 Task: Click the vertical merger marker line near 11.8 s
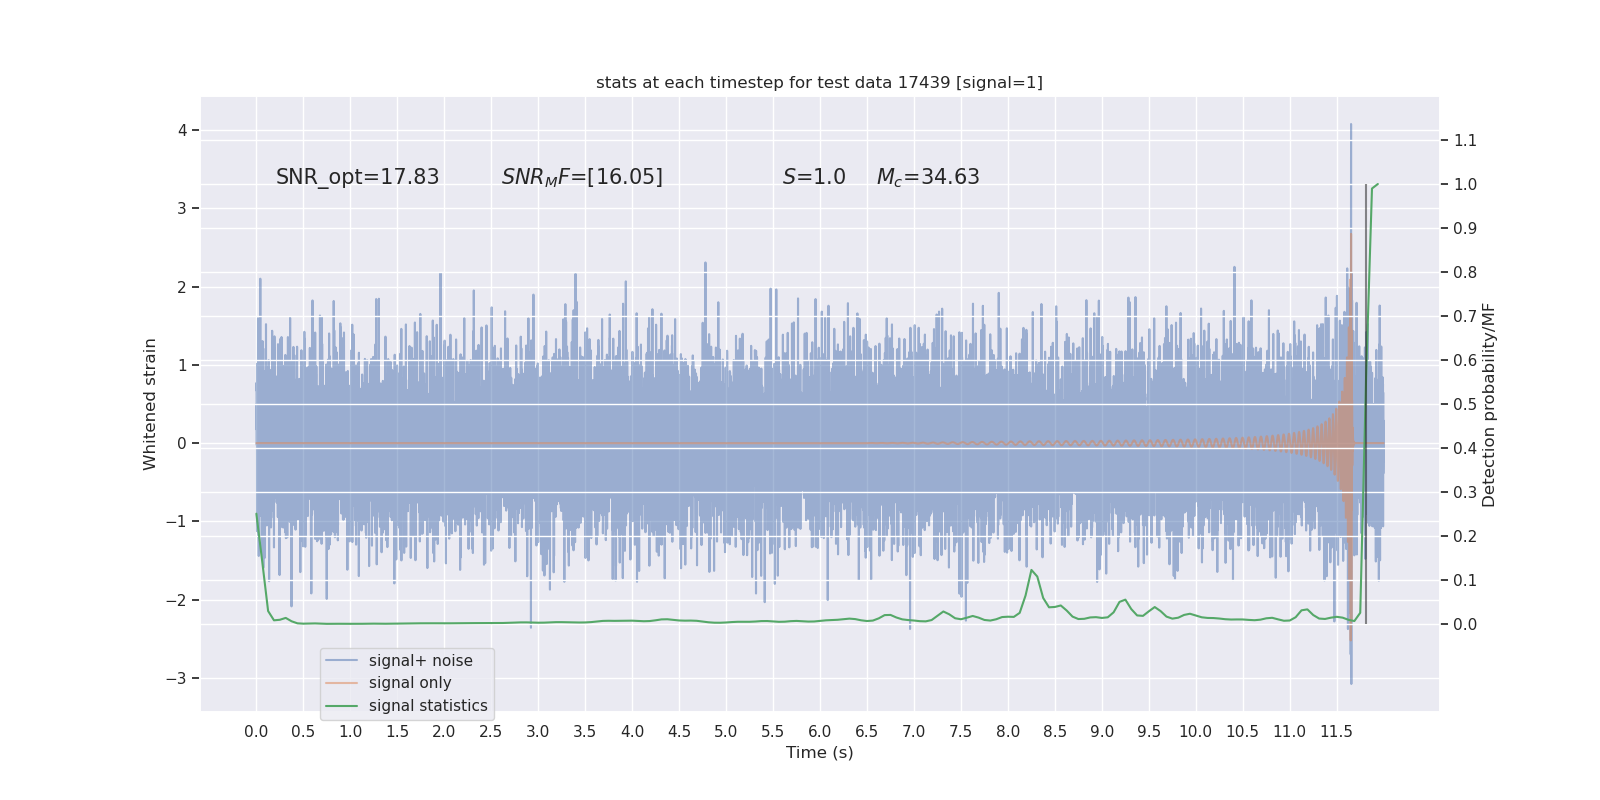click(x=1366, y=404)
